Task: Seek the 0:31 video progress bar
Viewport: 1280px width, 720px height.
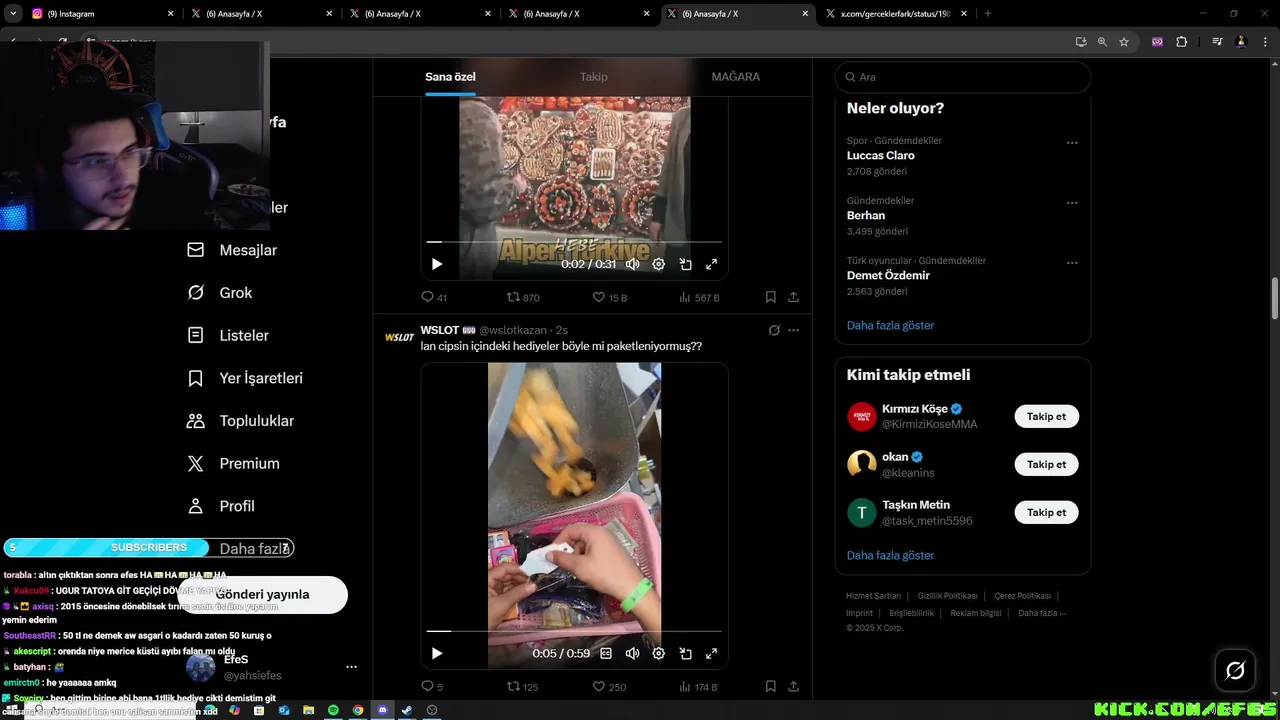Action: pyautogui.click(x=574, y=242)
